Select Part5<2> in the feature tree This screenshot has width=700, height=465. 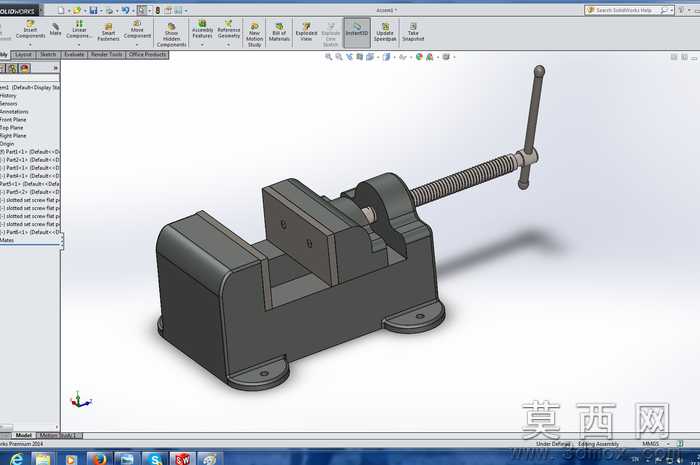(x=29, y=192)
